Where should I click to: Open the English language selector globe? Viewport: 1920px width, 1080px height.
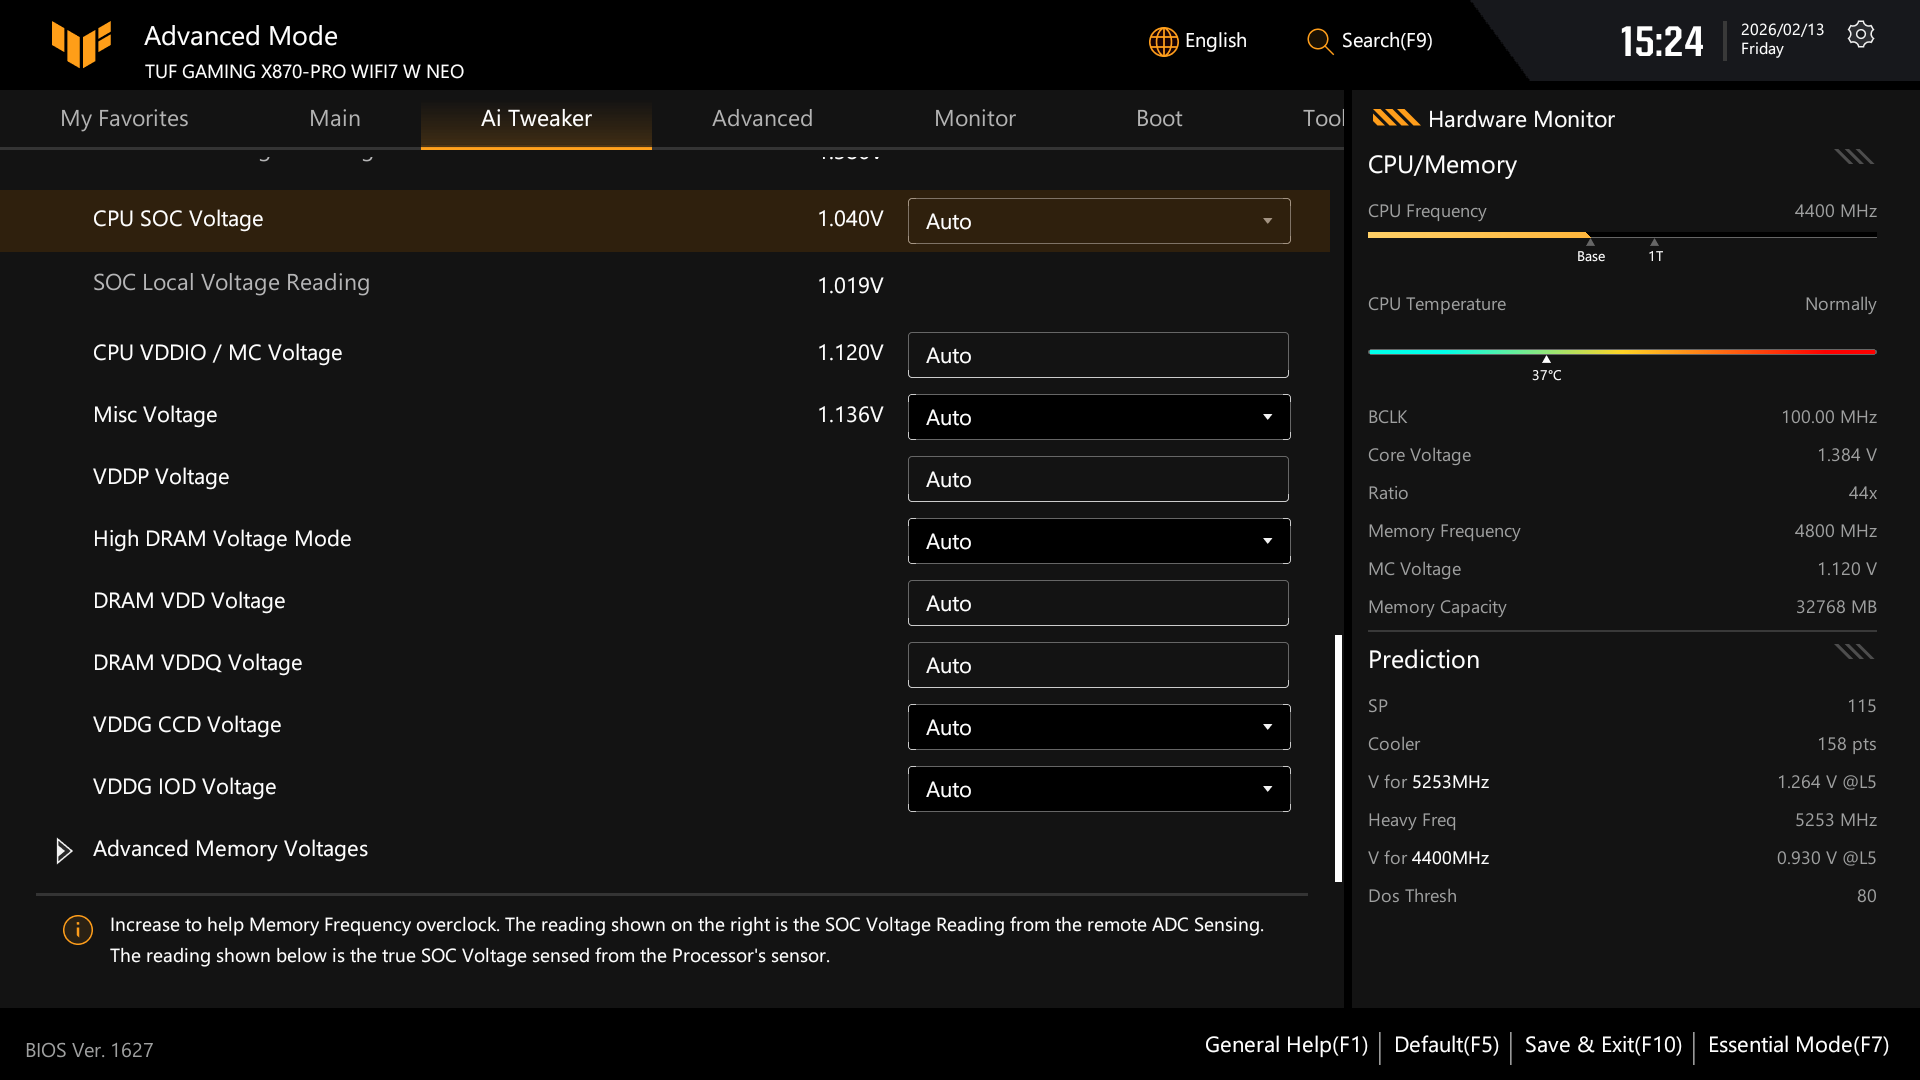1162,41
